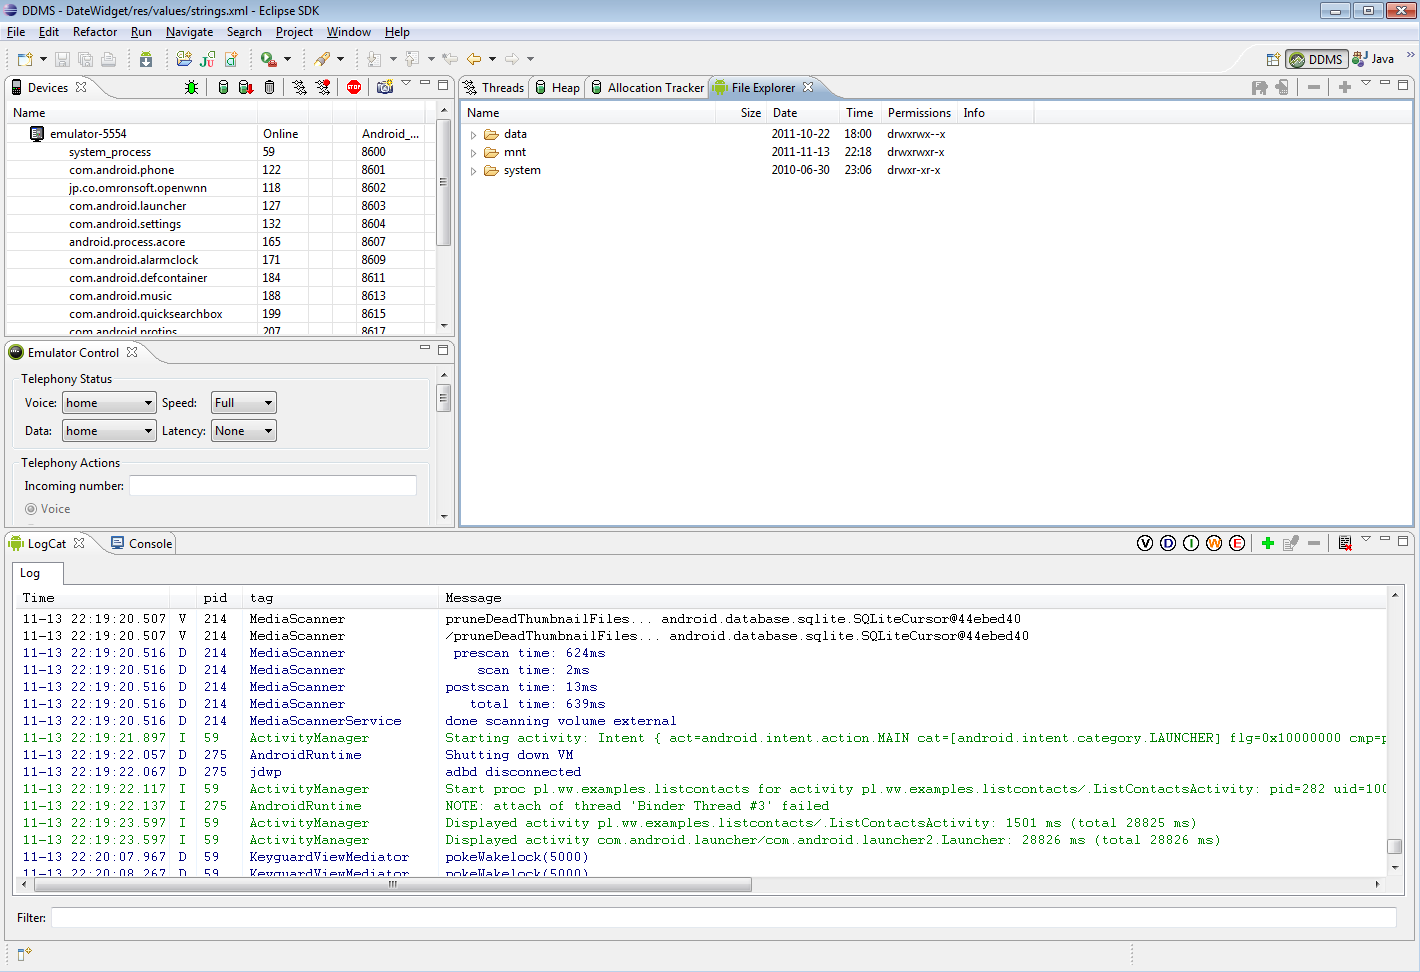Click Start Method Profiling icon

pyautogui.click(x=323, y=88)
